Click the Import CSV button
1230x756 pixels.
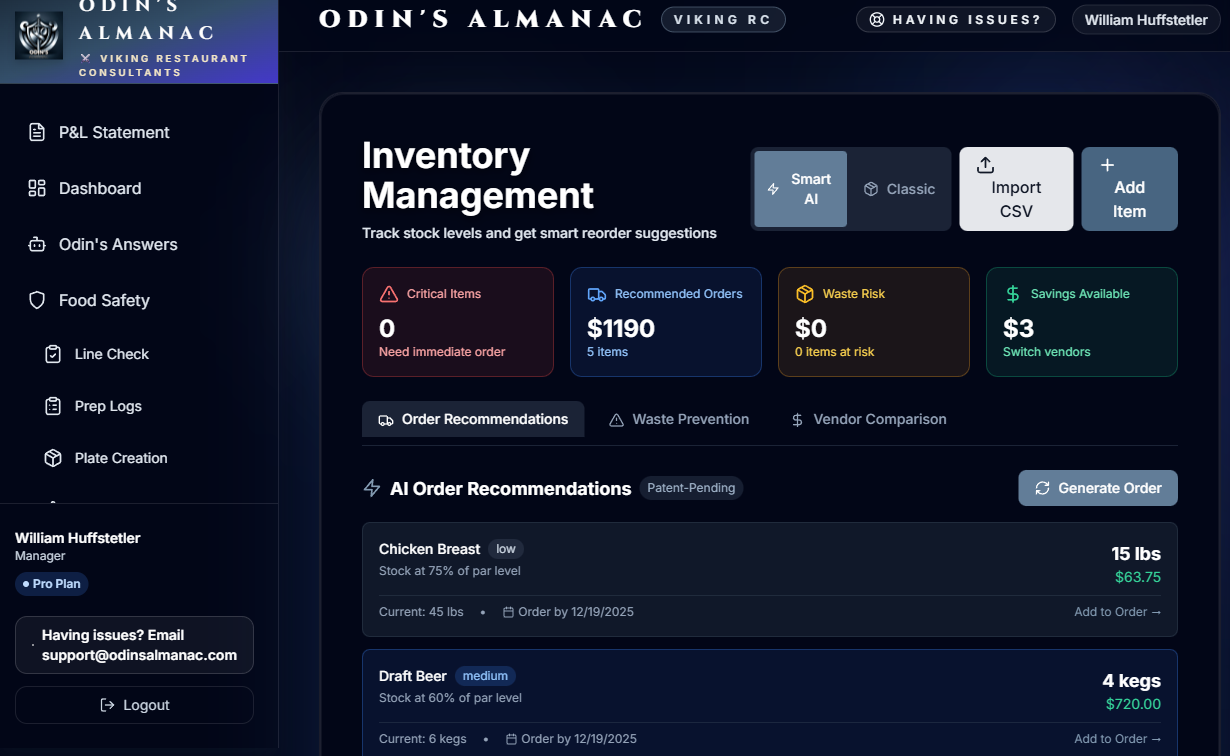pos(1016,189)
